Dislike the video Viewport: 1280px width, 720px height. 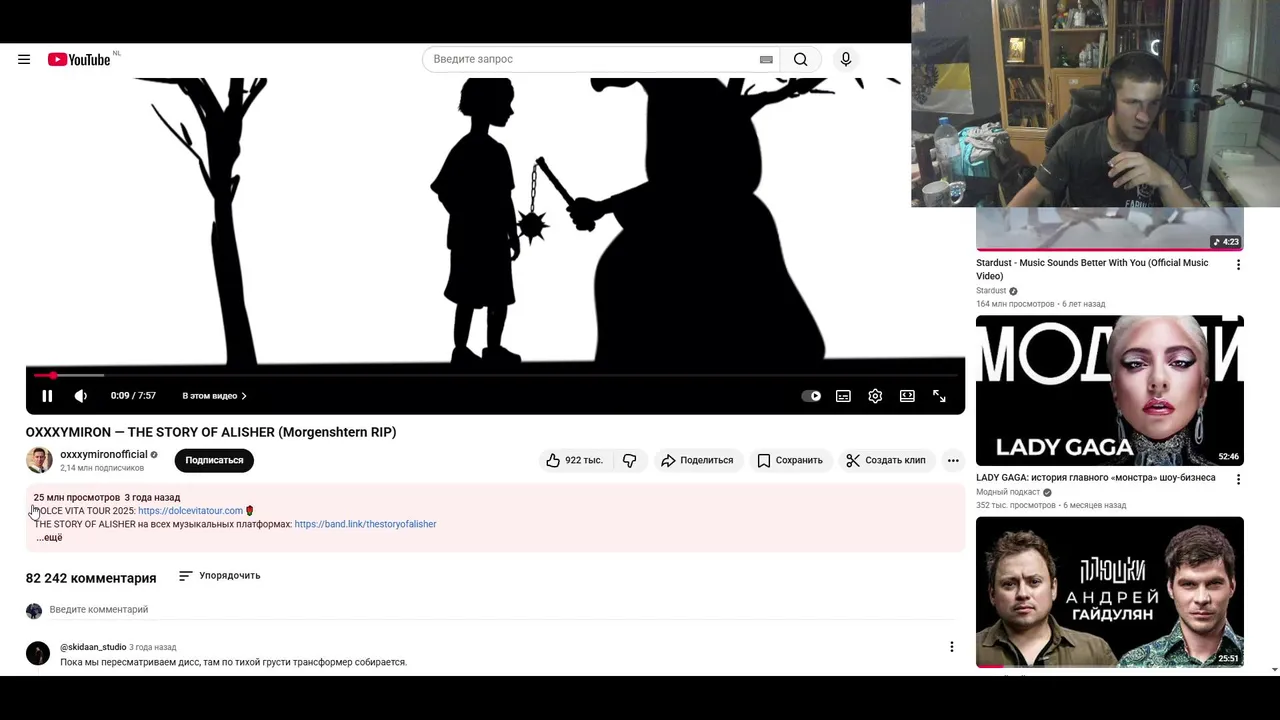click(629, 460)
